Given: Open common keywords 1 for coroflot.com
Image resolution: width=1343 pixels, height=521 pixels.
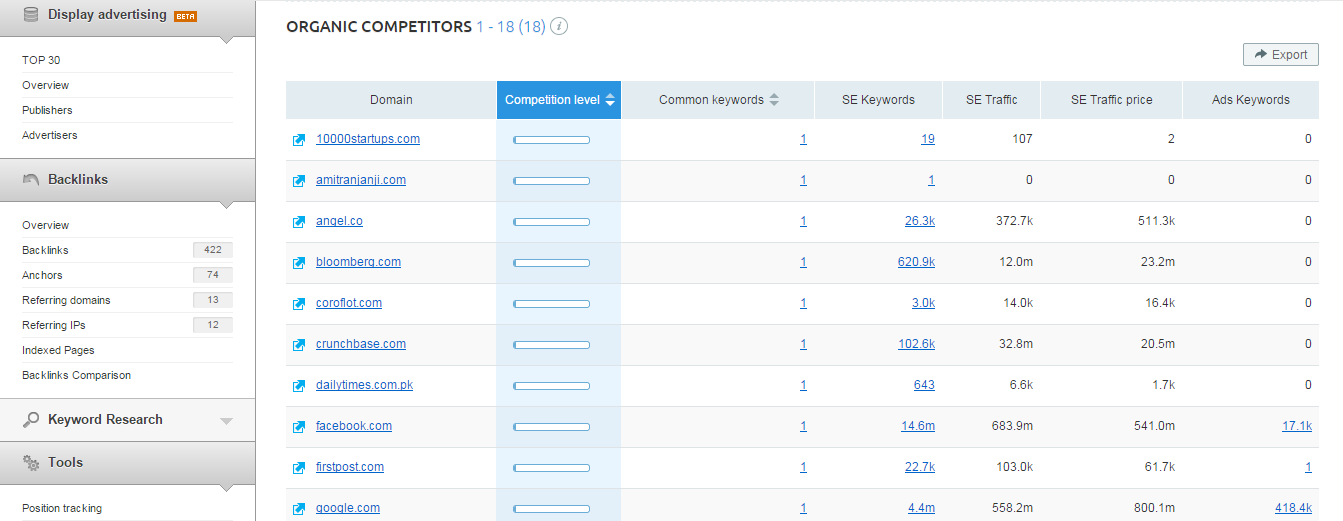Looking at the screenshot, I should pos(803,303).
